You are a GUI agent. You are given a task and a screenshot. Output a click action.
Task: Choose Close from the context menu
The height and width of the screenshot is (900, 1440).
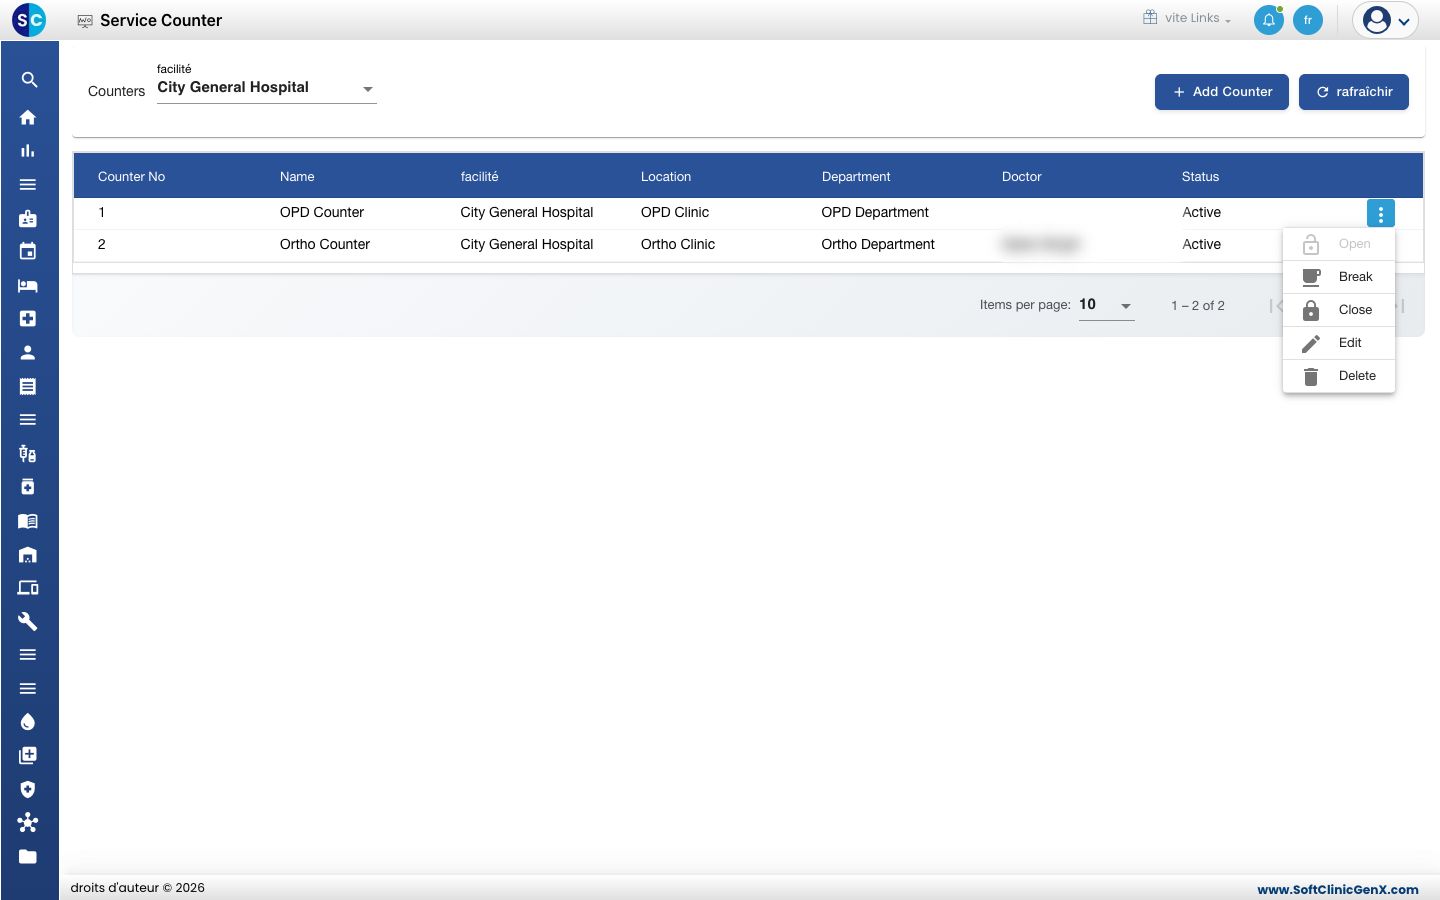[1339, 310]
